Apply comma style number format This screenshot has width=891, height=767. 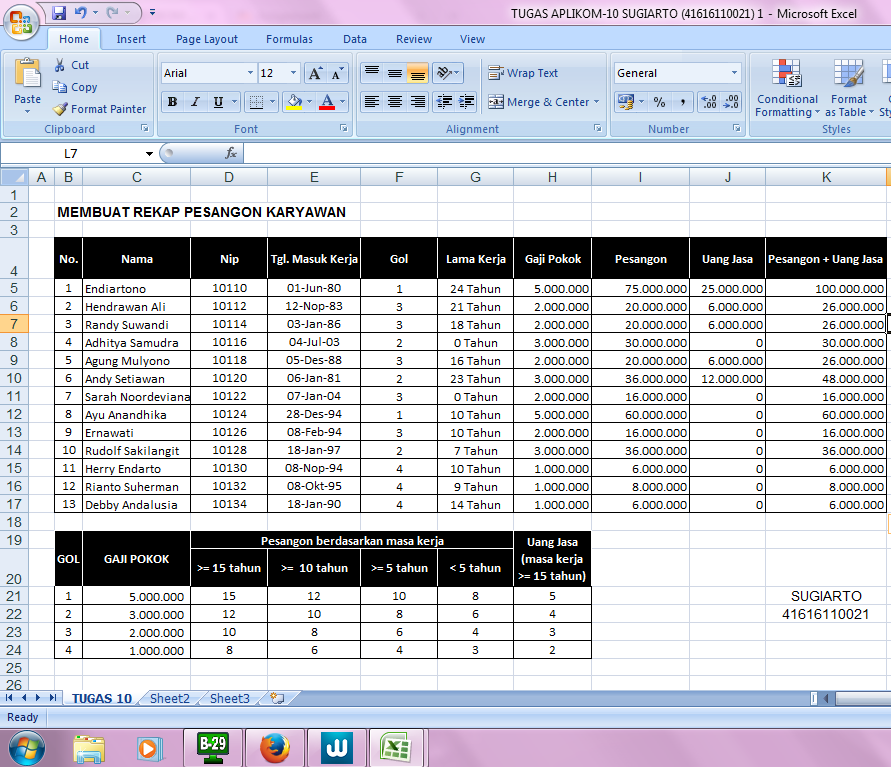tap(682, 102)
